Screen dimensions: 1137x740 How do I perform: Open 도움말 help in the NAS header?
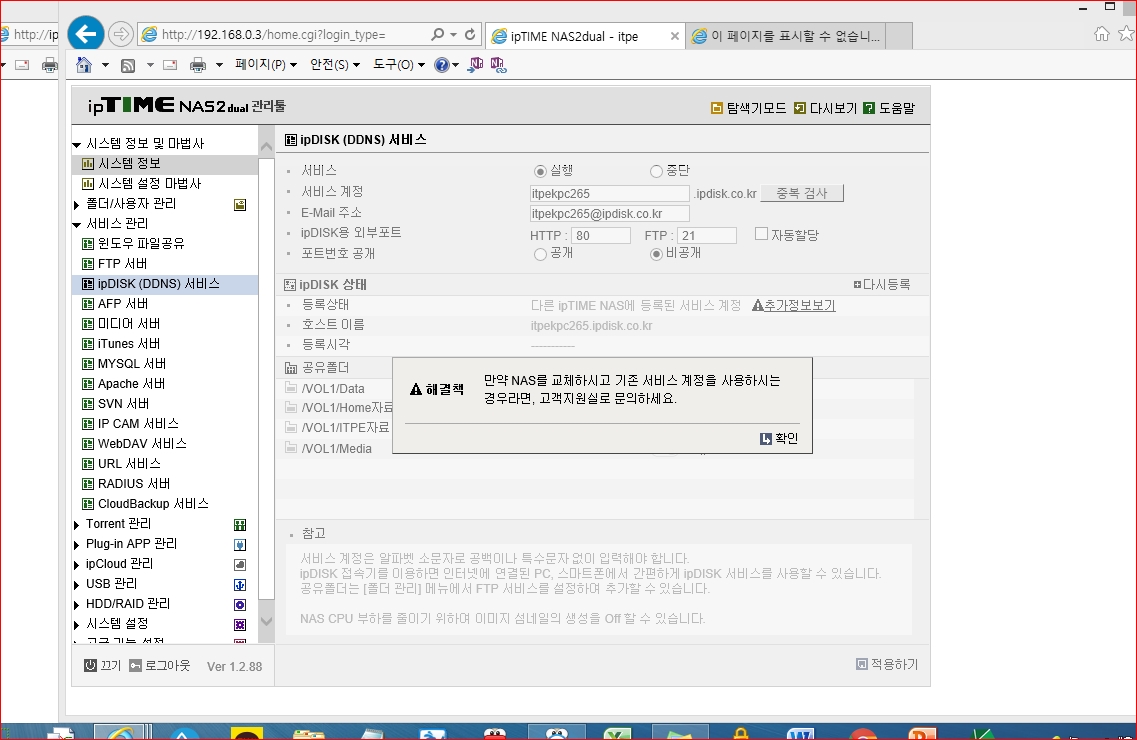[x=889, y=108]
